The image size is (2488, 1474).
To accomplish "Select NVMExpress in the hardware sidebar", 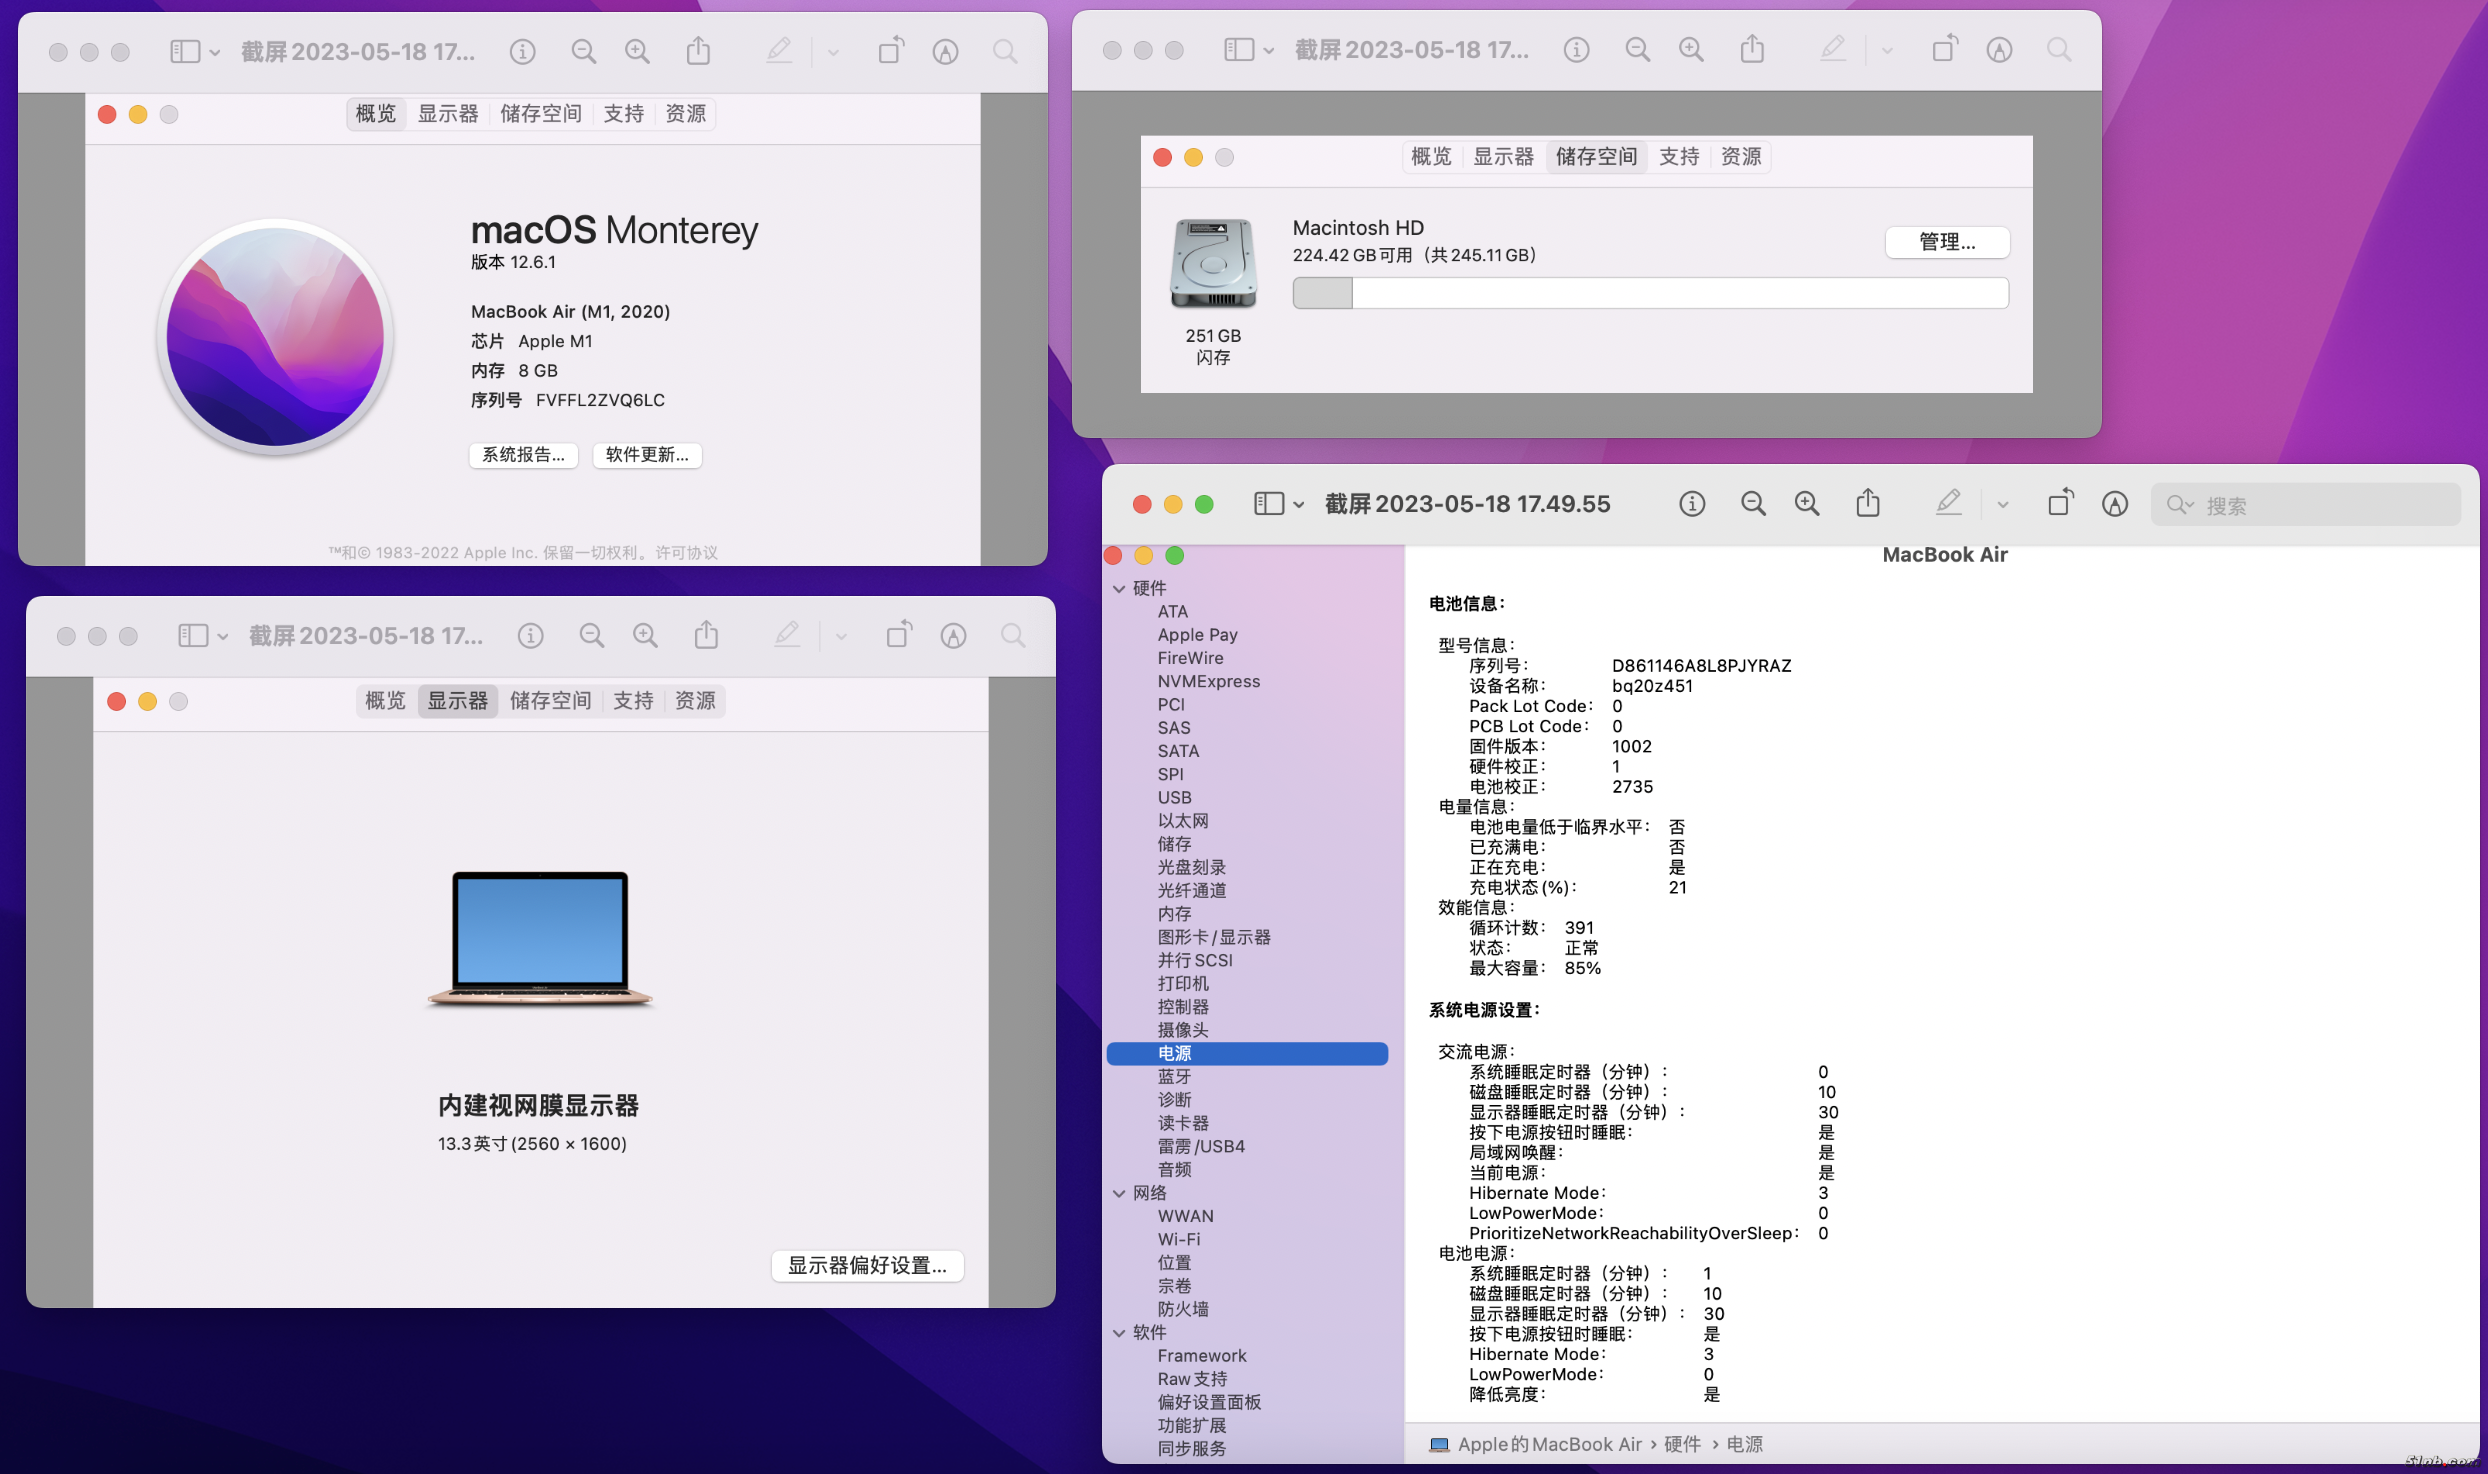I will pyautogui.click(x=1208, y=682).
